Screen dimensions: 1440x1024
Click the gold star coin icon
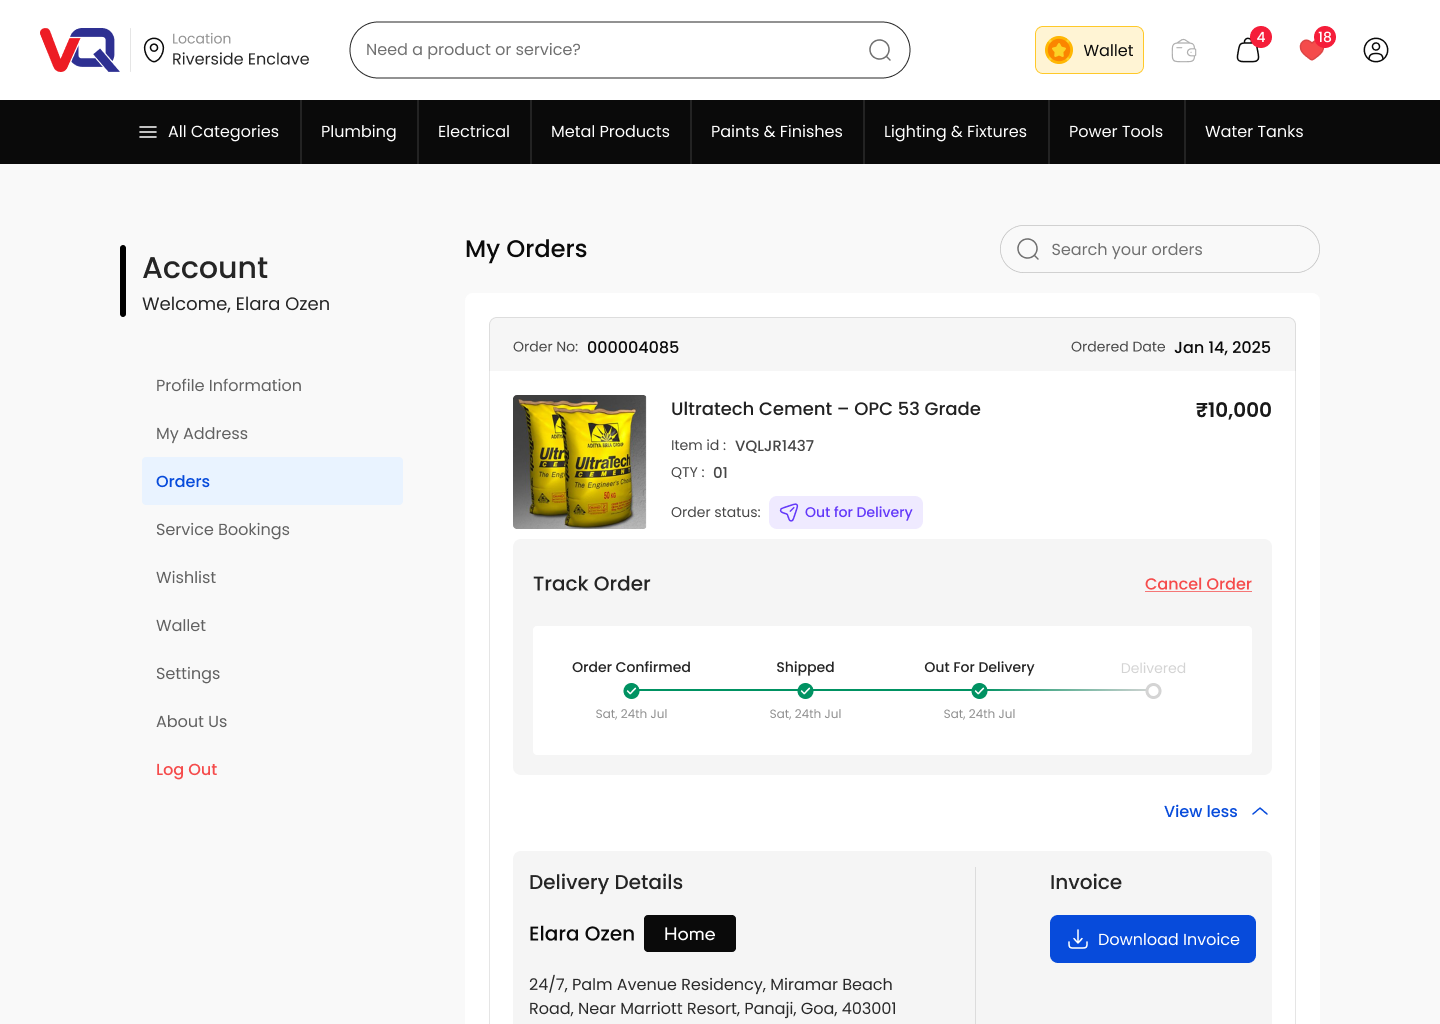pyautogui.click(x=1059, y=50)
